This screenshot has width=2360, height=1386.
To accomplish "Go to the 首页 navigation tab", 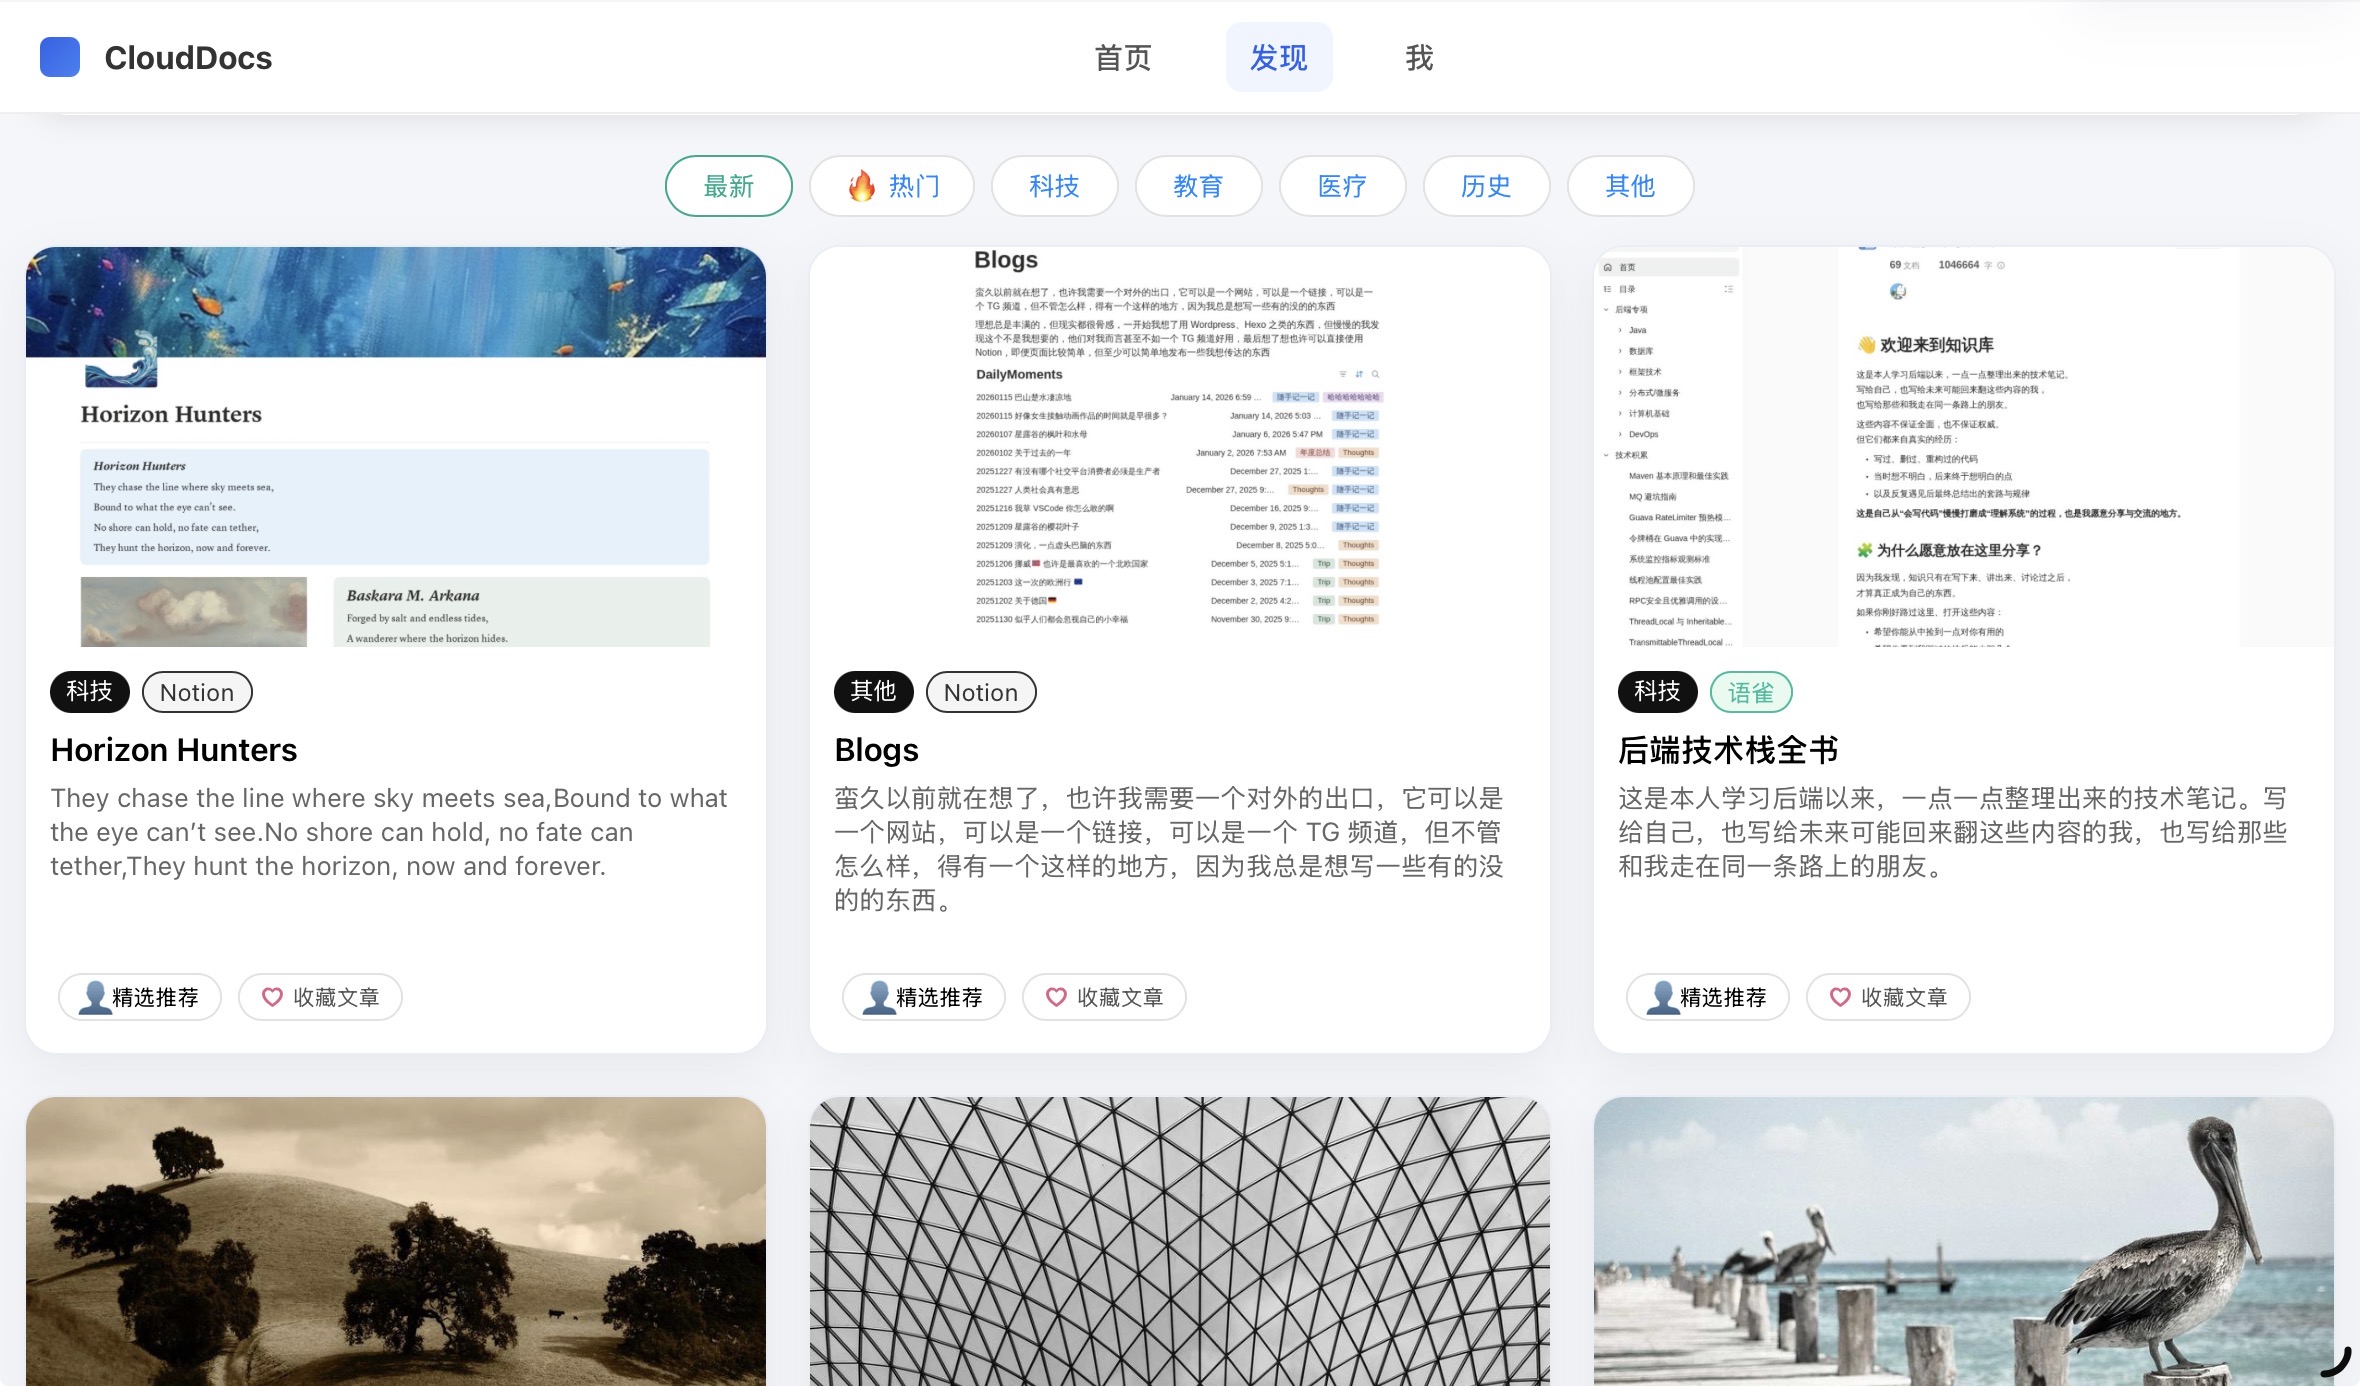I will (1123, 58).
